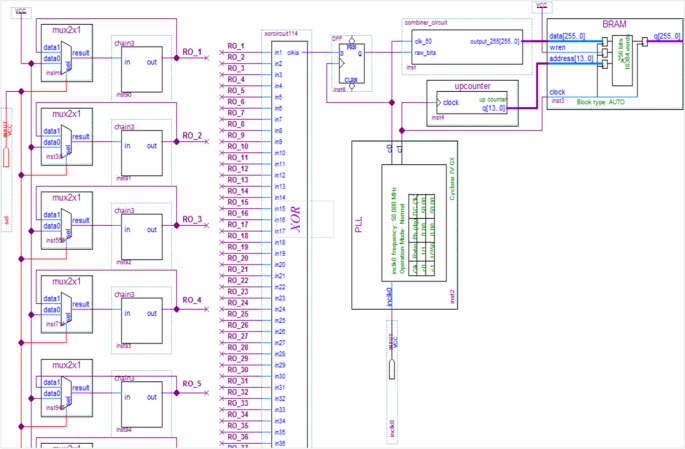Select the BRAM block title
Viewport: 685px width, 449px height.
click(614, 24)
